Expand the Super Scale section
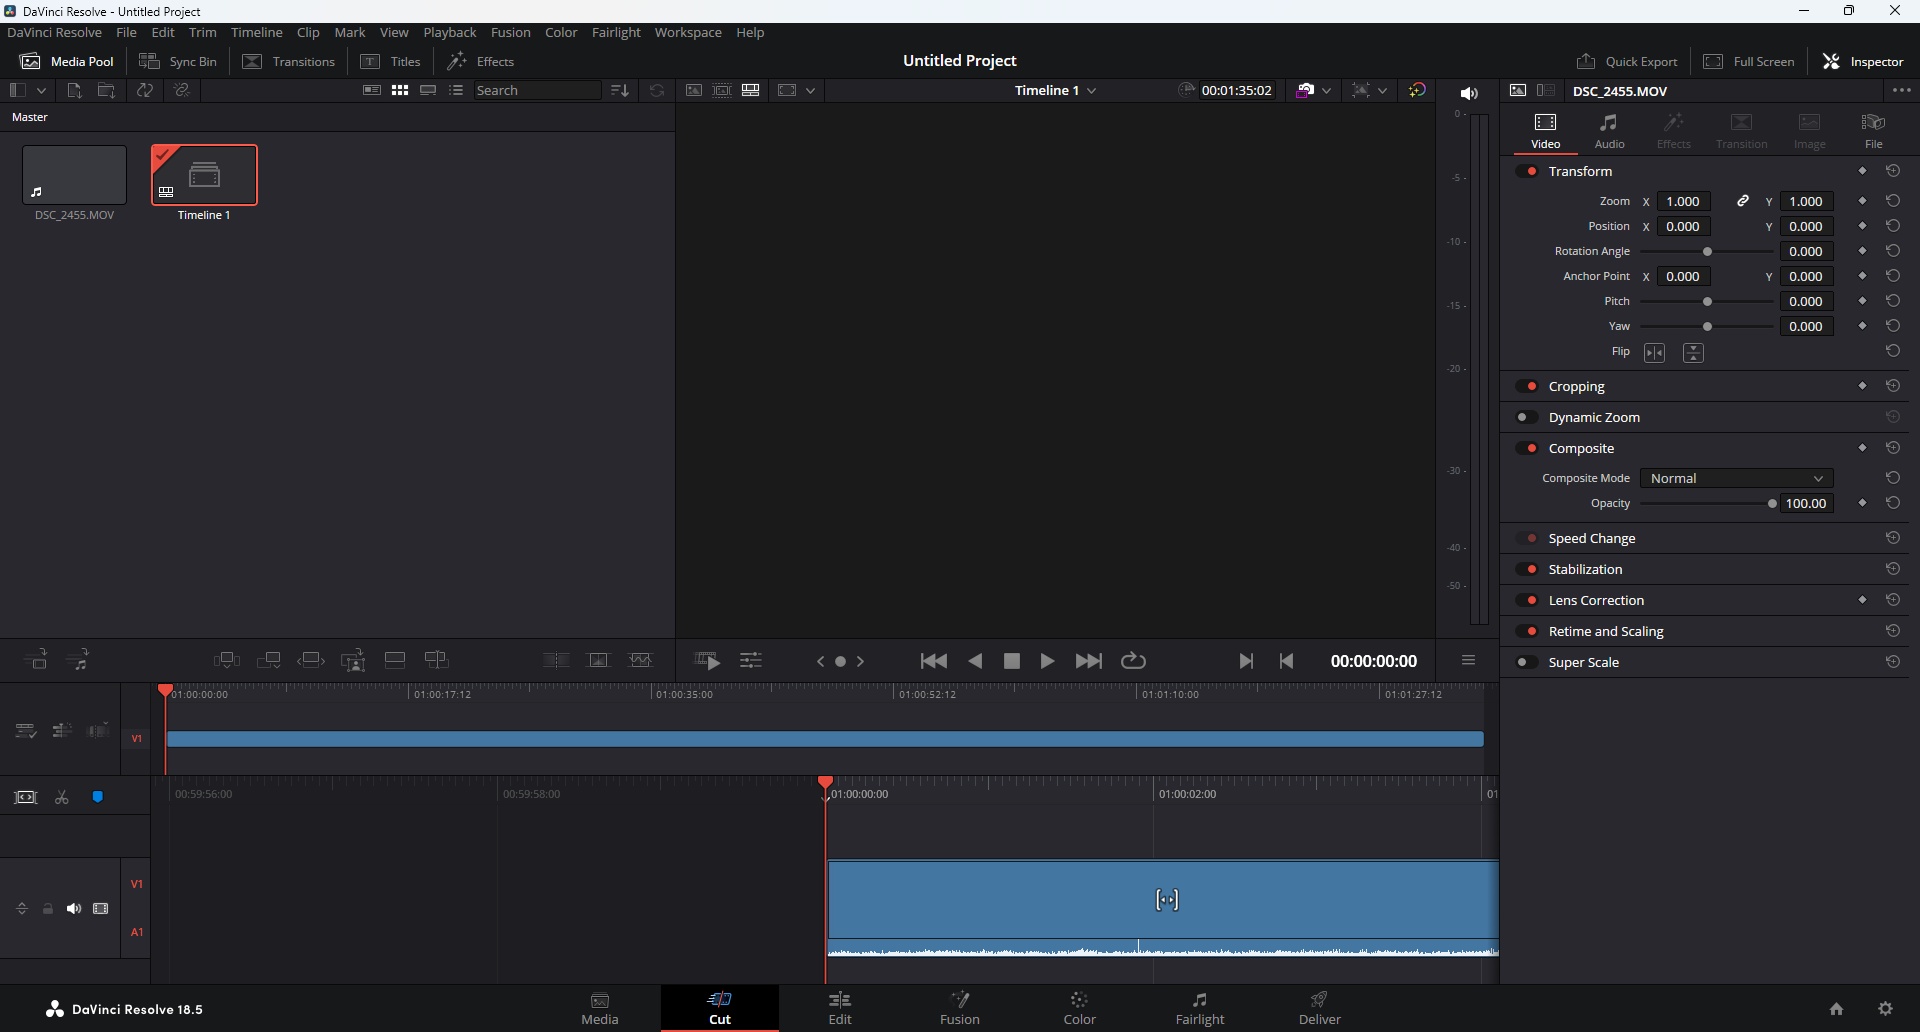Image resolution: width=1920 pixels, height=1032 pixels. (x=1584, y=662)
